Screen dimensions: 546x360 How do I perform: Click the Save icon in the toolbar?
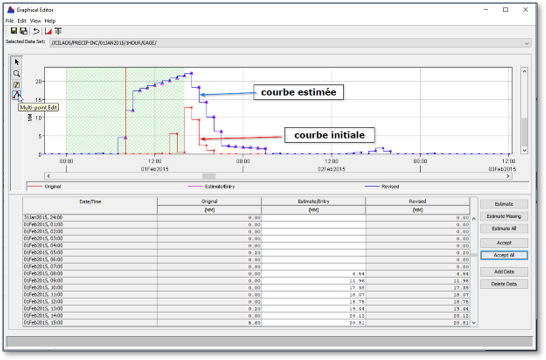click(14, 31)
